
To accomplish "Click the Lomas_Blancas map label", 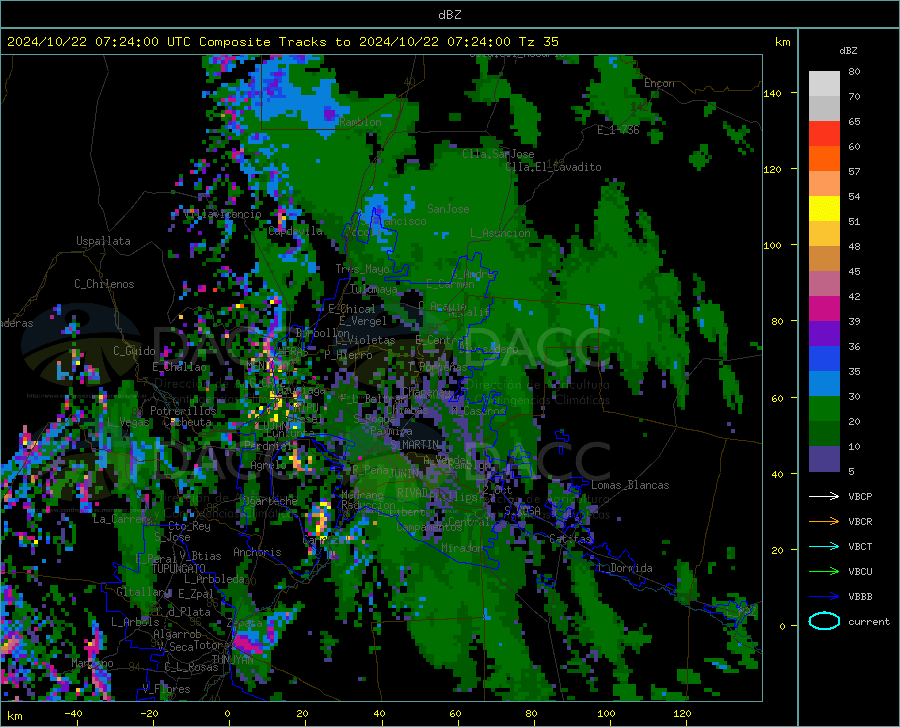I will click(630, 485).
